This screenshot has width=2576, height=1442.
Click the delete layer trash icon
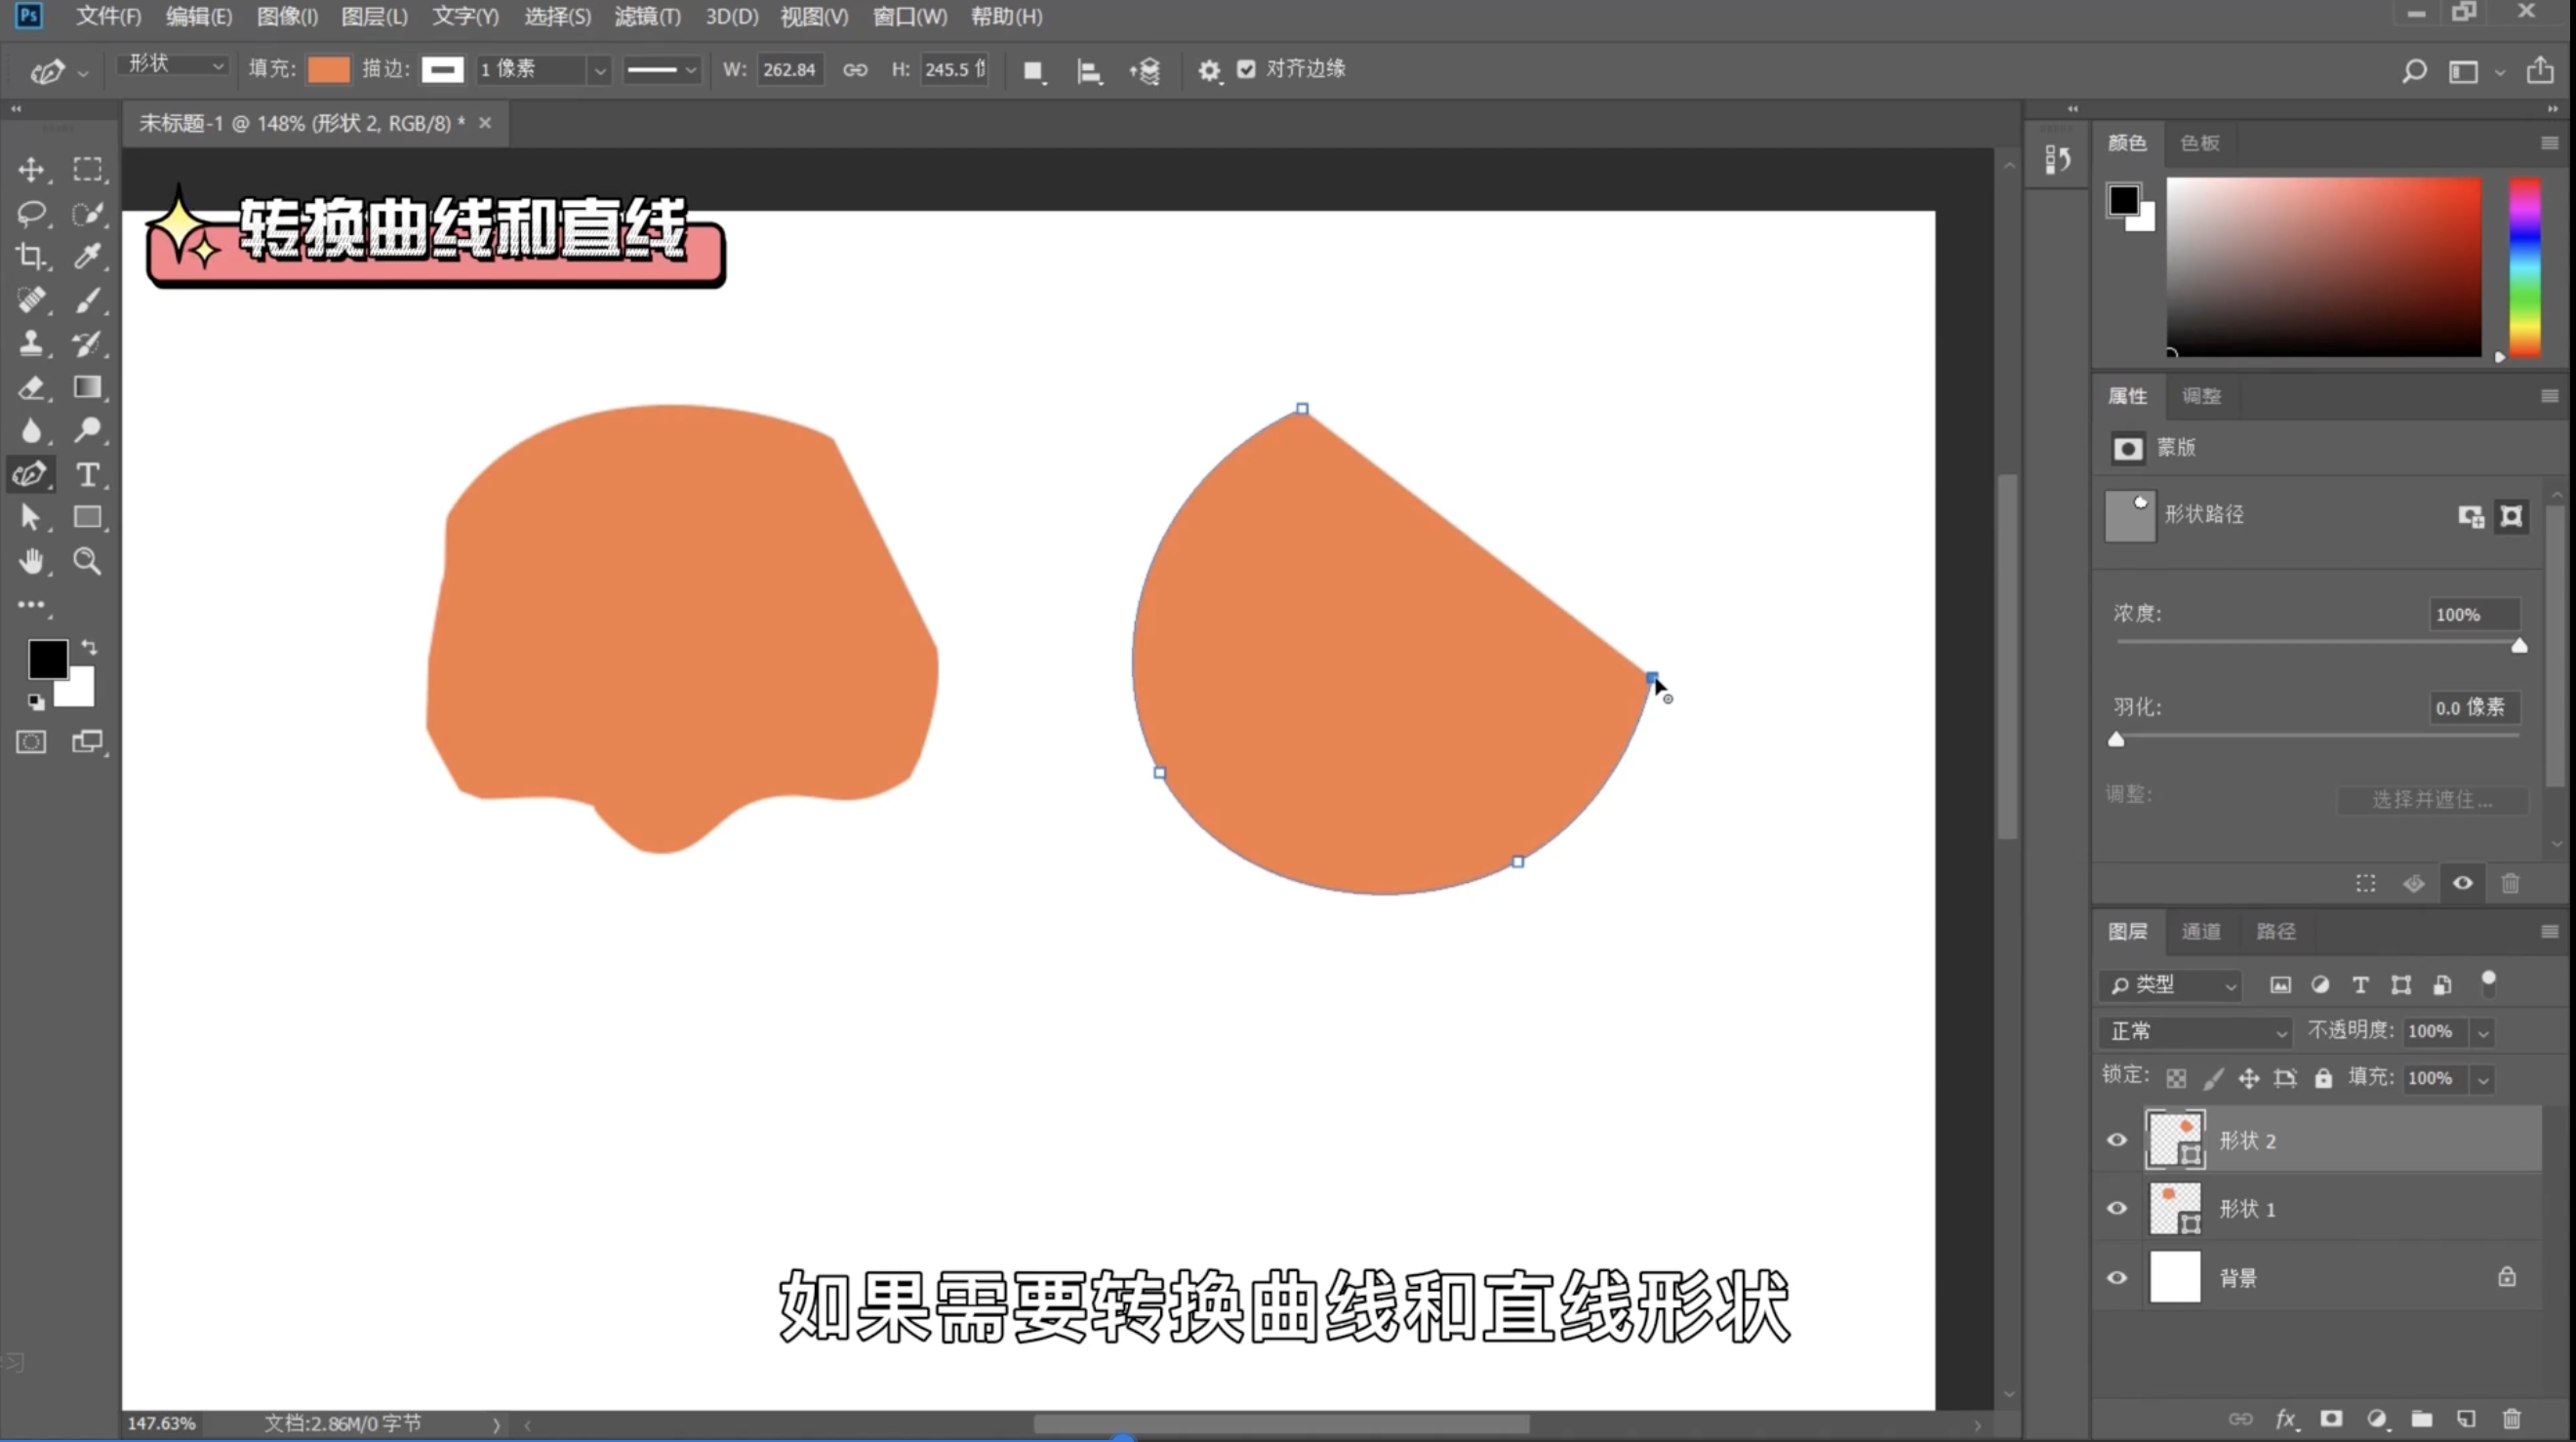tap(2511, 1418)
